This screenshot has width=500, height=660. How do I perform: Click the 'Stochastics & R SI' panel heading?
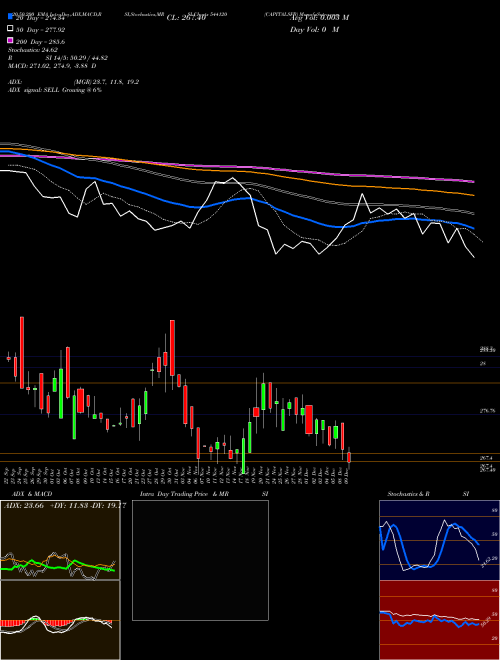pyautogui.click(x=428, y=494)
